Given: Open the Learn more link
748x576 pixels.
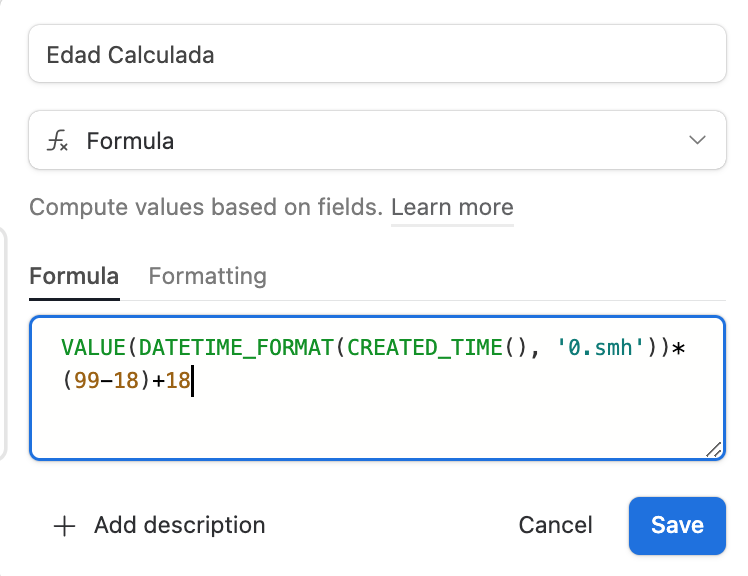Looking at the screenshot, I should (x=452, y=208).
